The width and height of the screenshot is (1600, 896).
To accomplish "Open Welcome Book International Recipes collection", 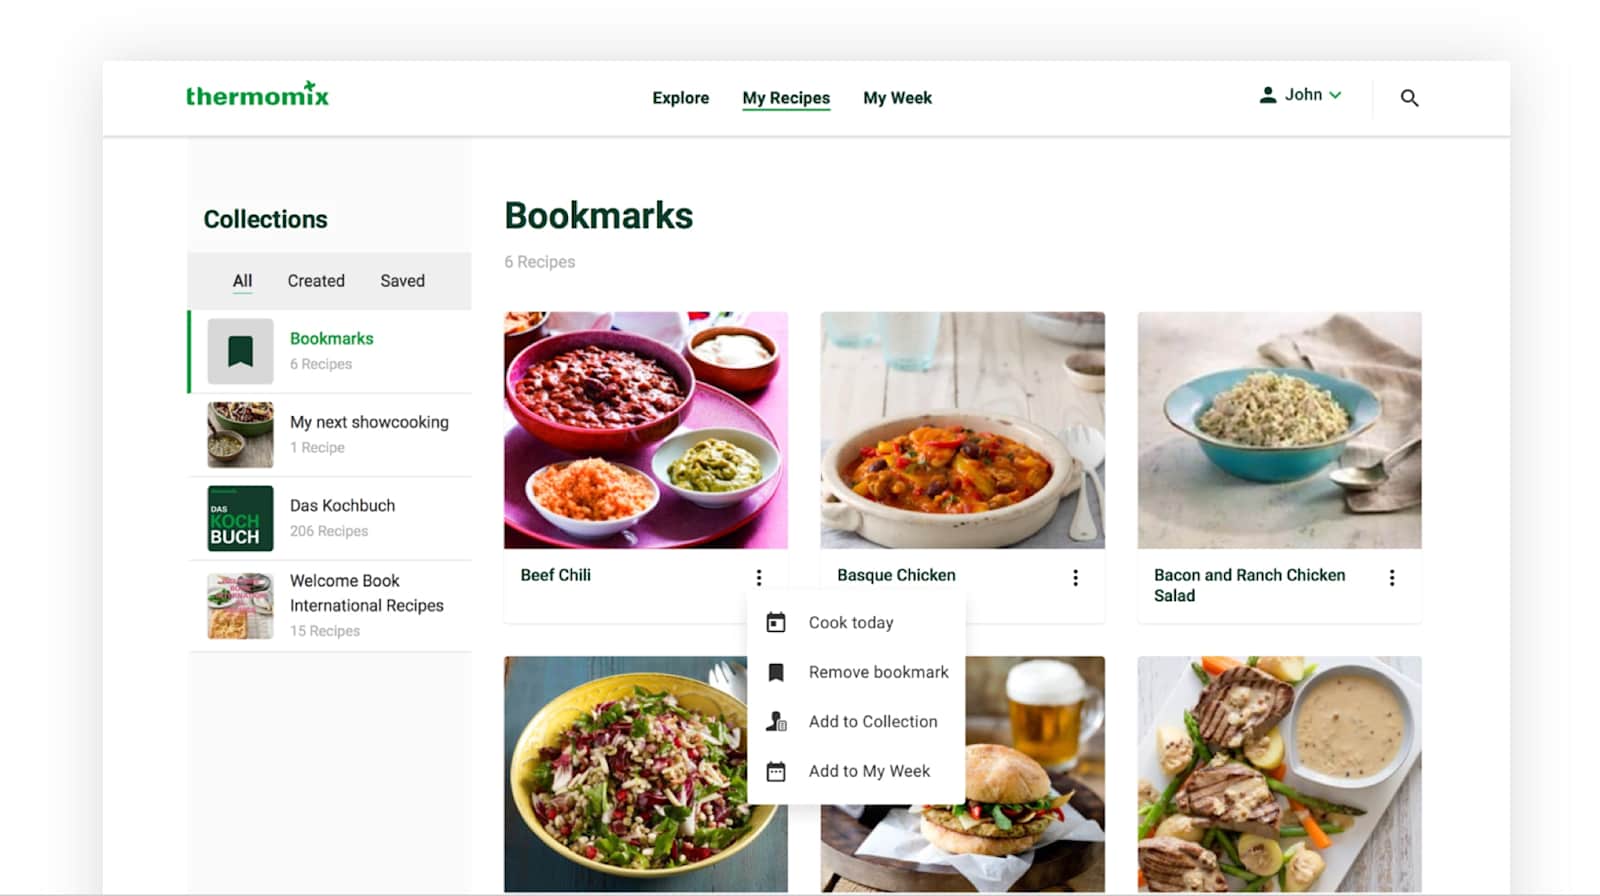I will tap(366, 593).
